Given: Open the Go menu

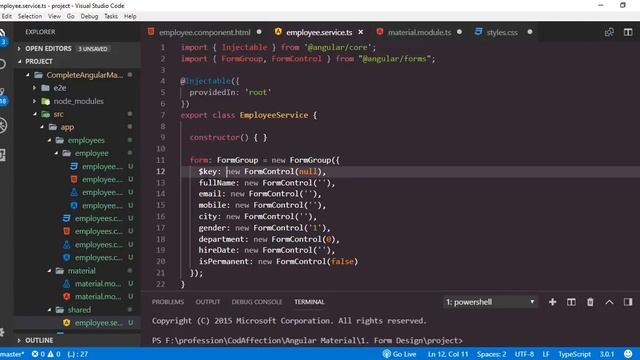Looking at the screenshot, I should [71, 16].
